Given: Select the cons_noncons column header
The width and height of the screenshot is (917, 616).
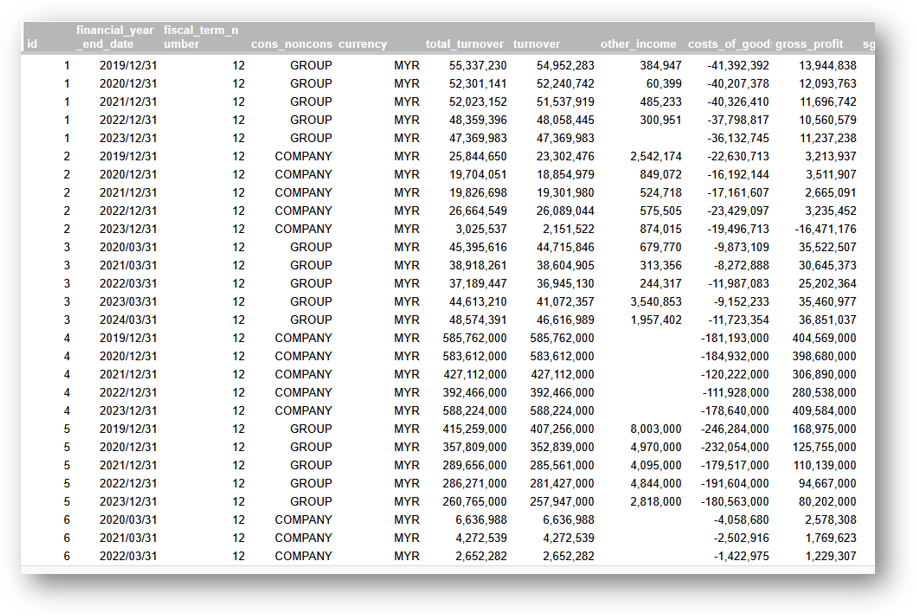Looking at the screenshot, I should click(x=291, y=44).
